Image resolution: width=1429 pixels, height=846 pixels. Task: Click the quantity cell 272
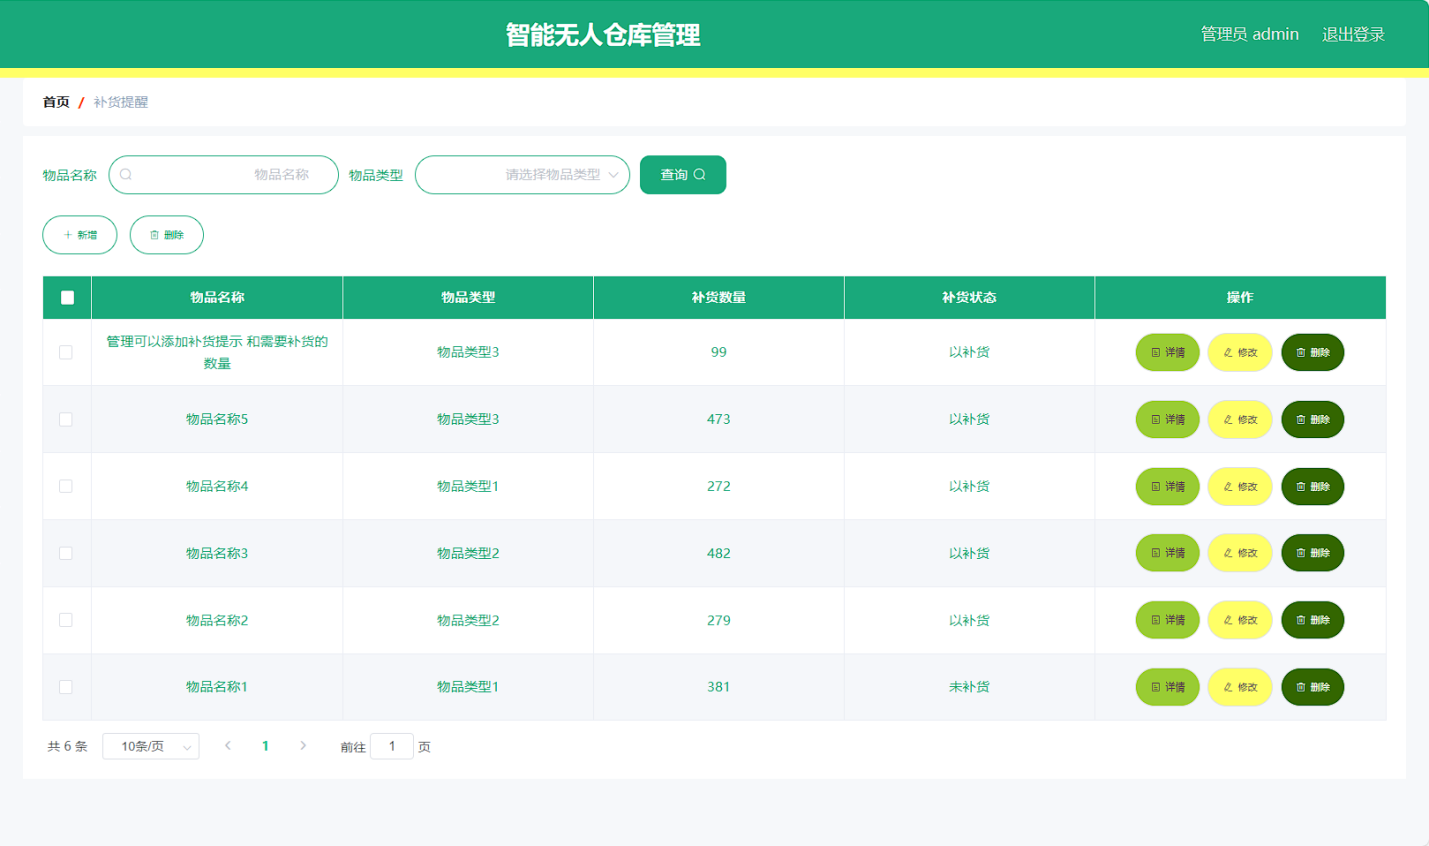[719, 486]
